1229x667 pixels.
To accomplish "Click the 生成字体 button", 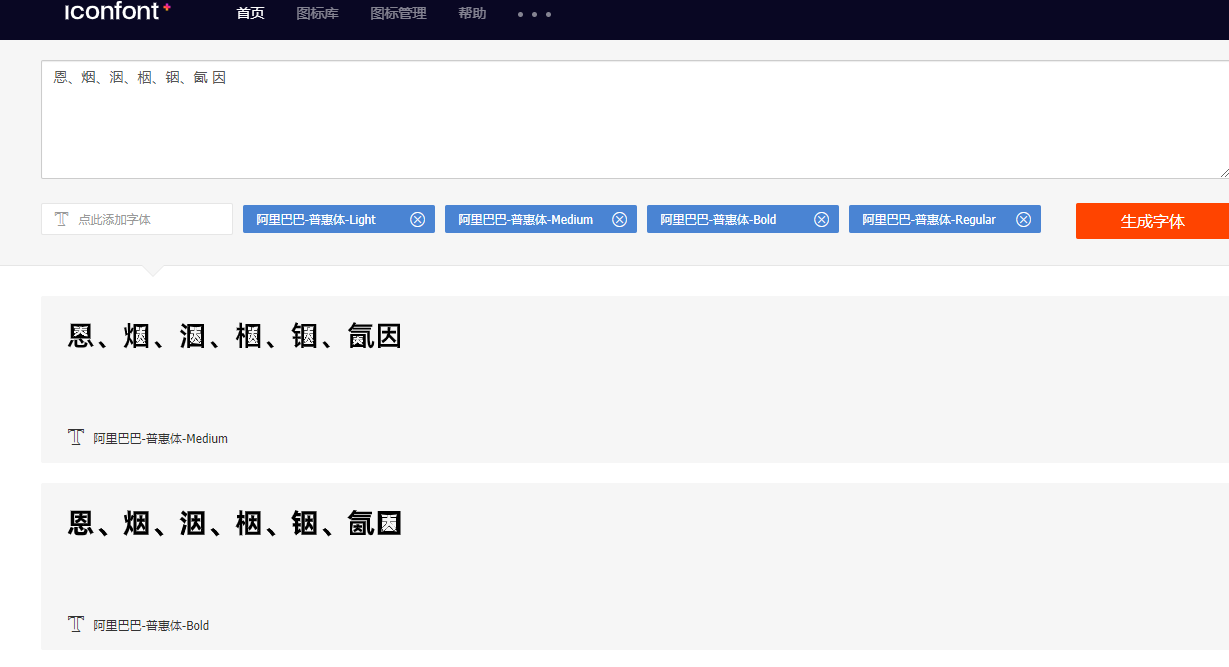I will 1151,220.
